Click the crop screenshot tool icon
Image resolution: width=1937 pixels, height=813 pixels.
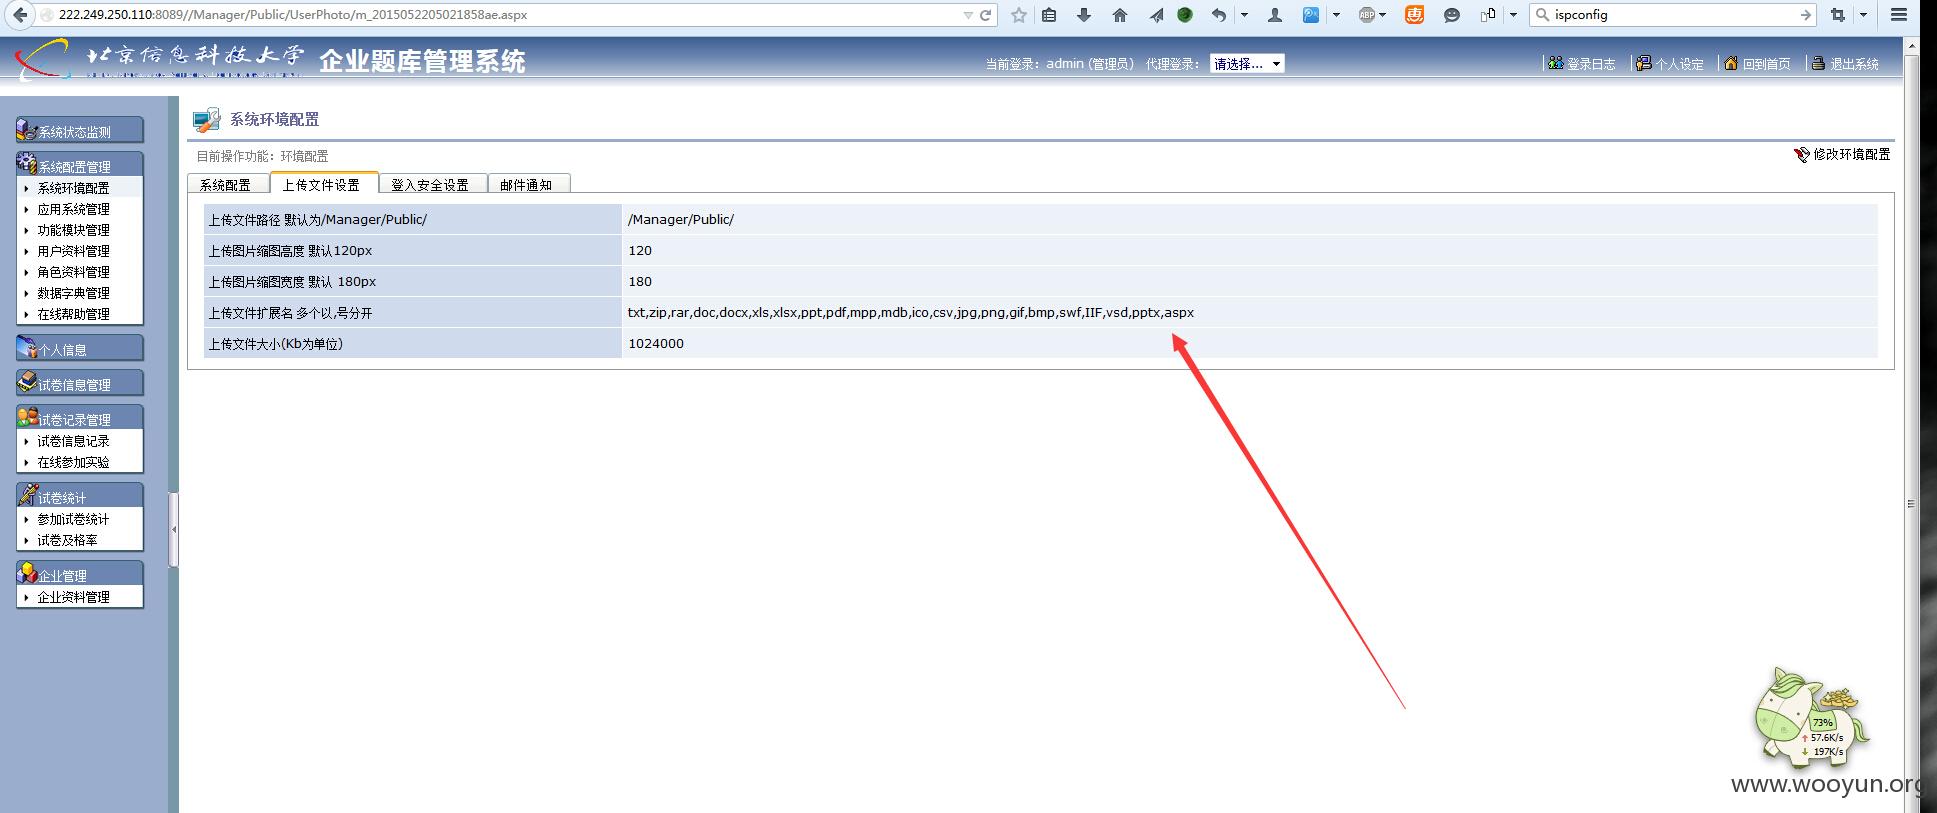[x=1838, y=15]
